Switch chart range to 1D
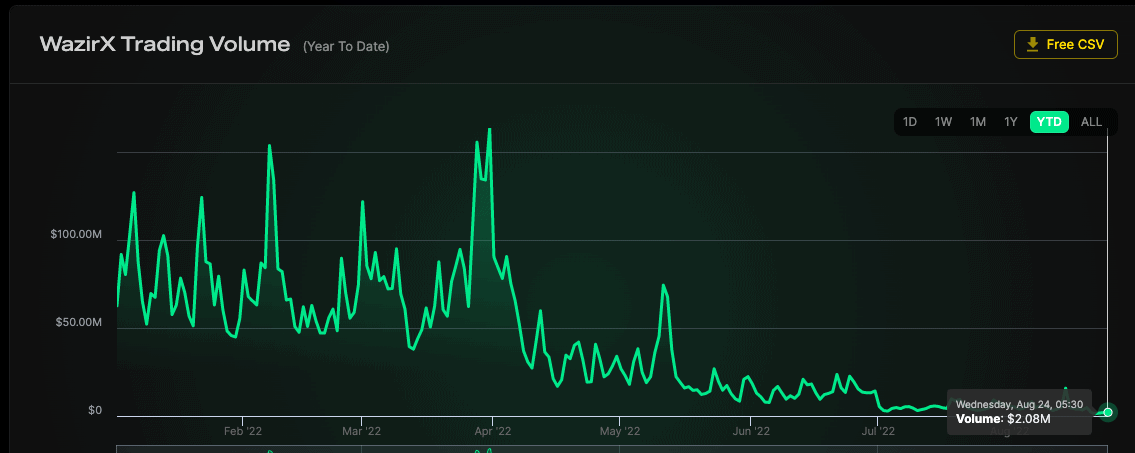1135x453 pixels. [x=910, y=122]
